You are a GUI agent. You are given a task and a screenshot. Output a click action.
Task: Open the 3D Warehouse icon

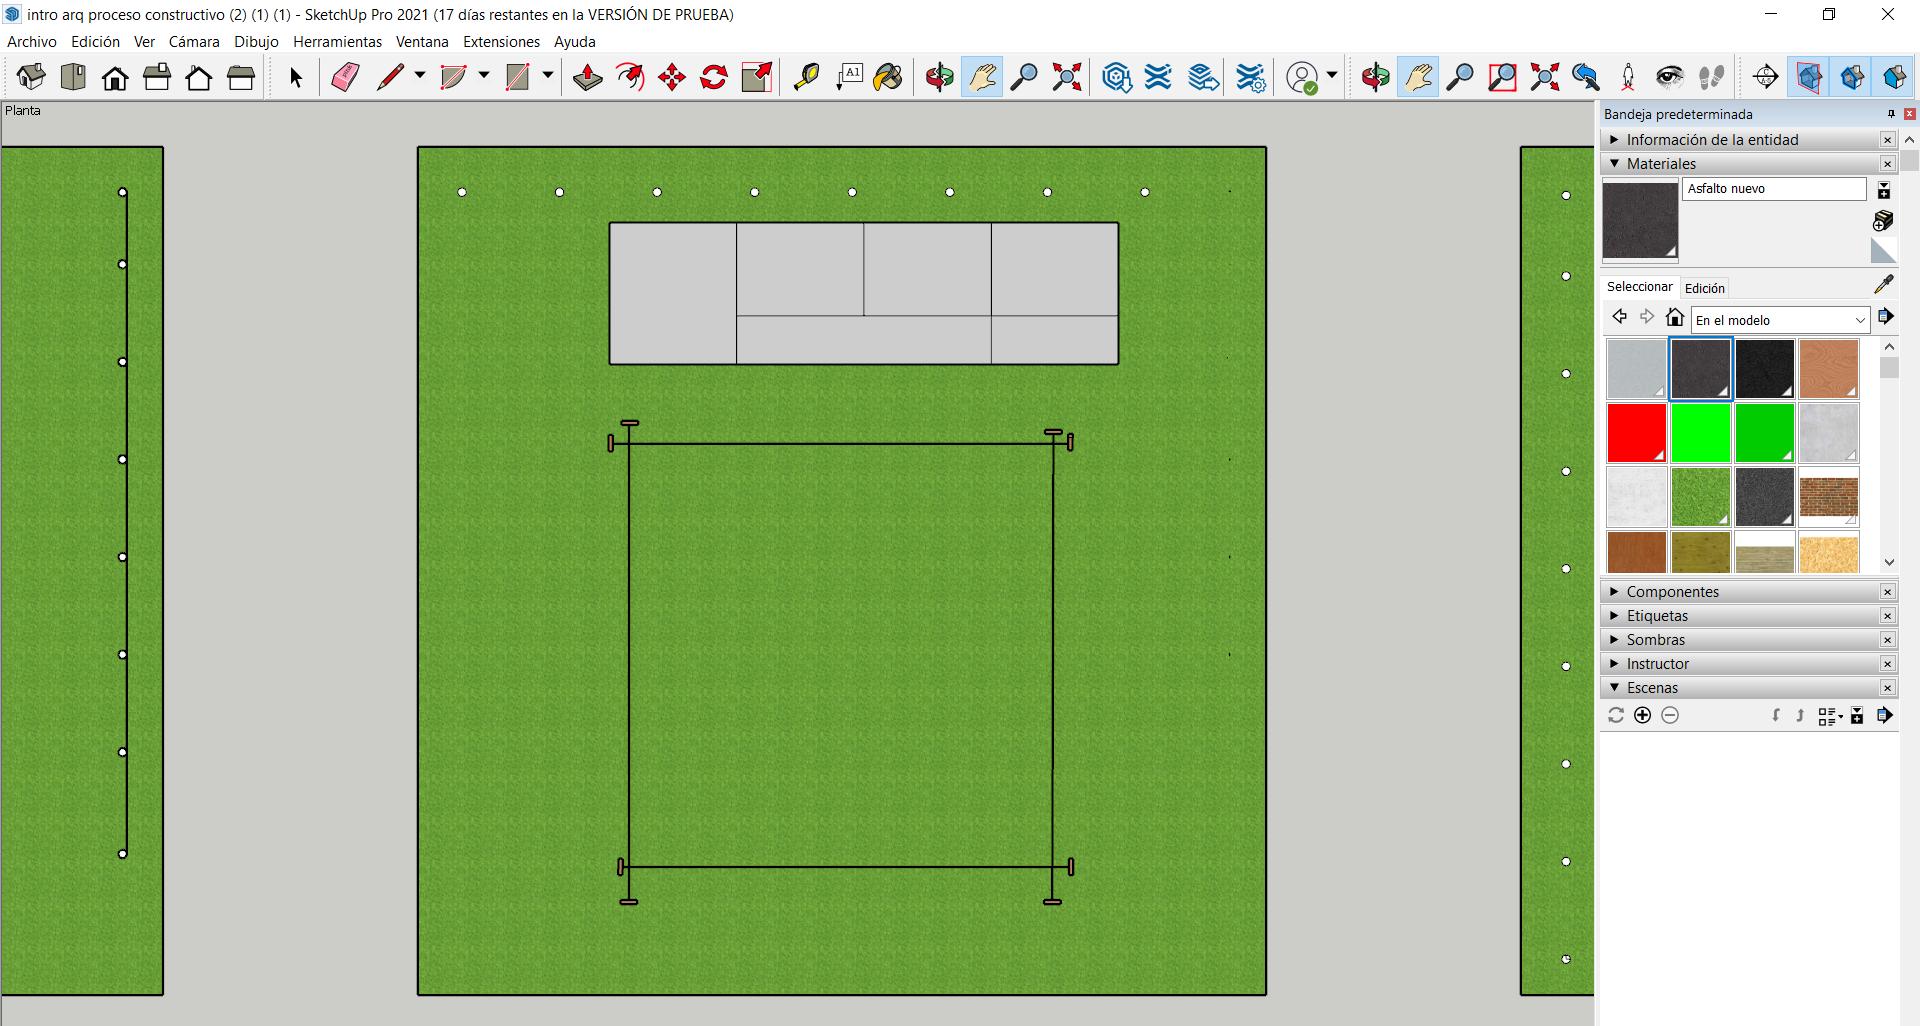(1116, 77)
